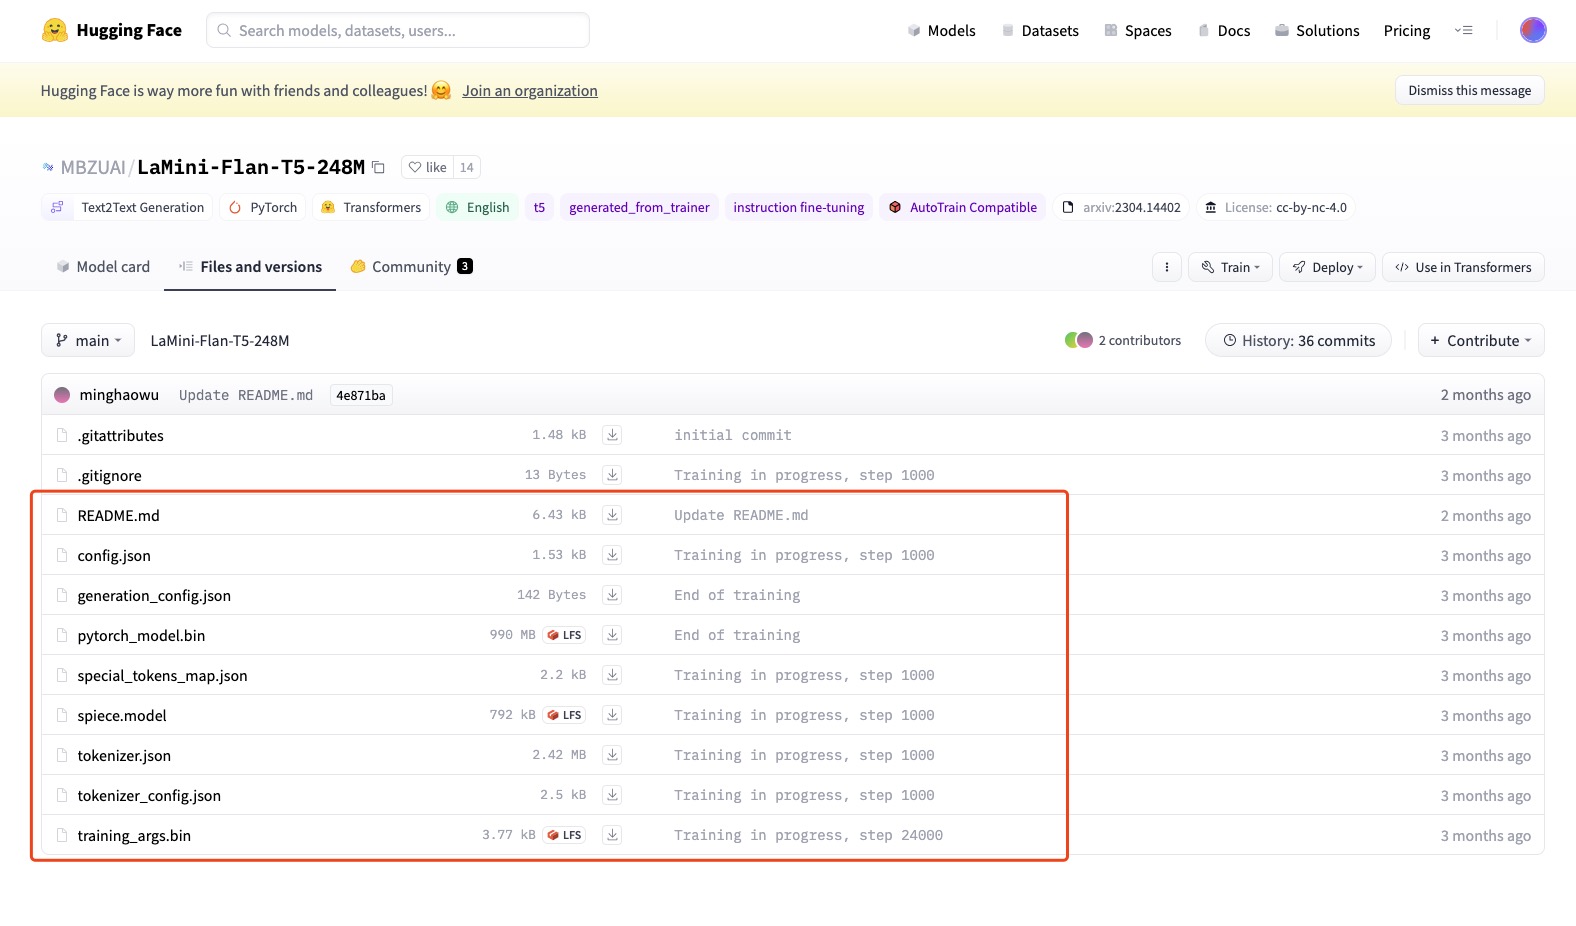Select the Transformers tag
The height and width of the screenshot is (926, 1576).
pos(371,207)
